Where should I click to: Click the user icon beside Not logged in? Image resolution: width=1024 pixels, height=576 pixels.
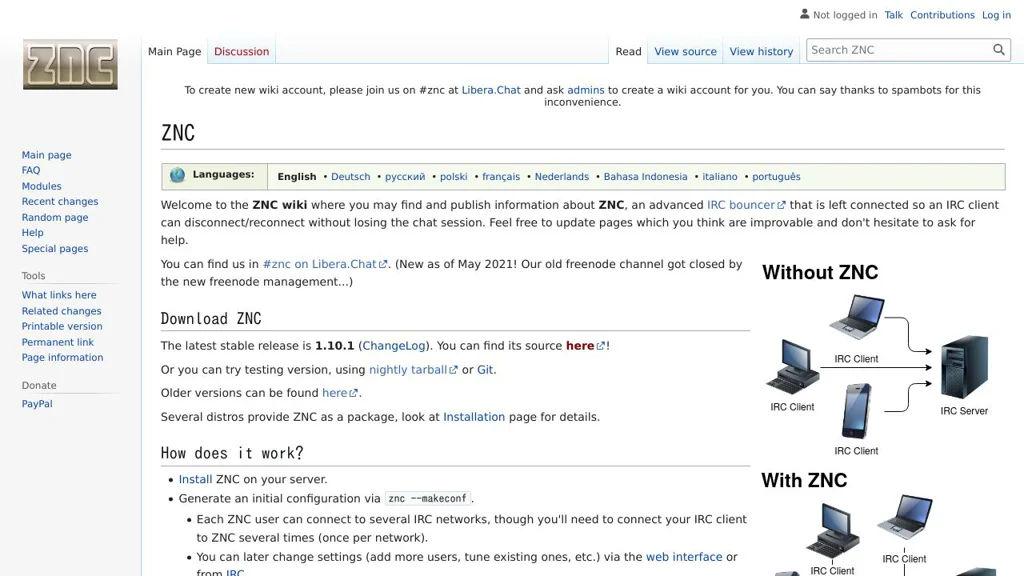tap(805, 14)
